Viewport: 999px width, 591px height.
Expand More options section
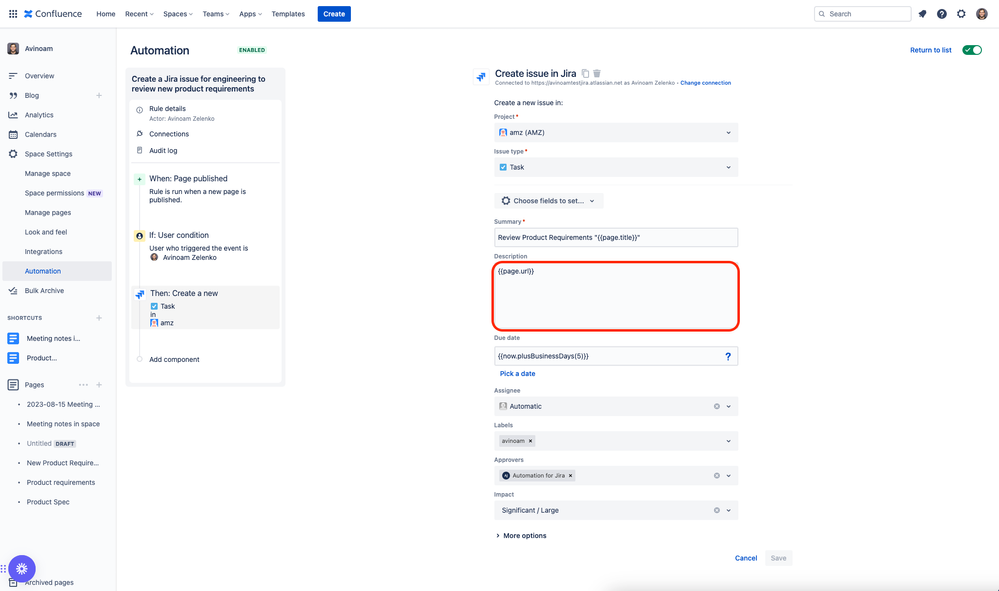point(521,536)
